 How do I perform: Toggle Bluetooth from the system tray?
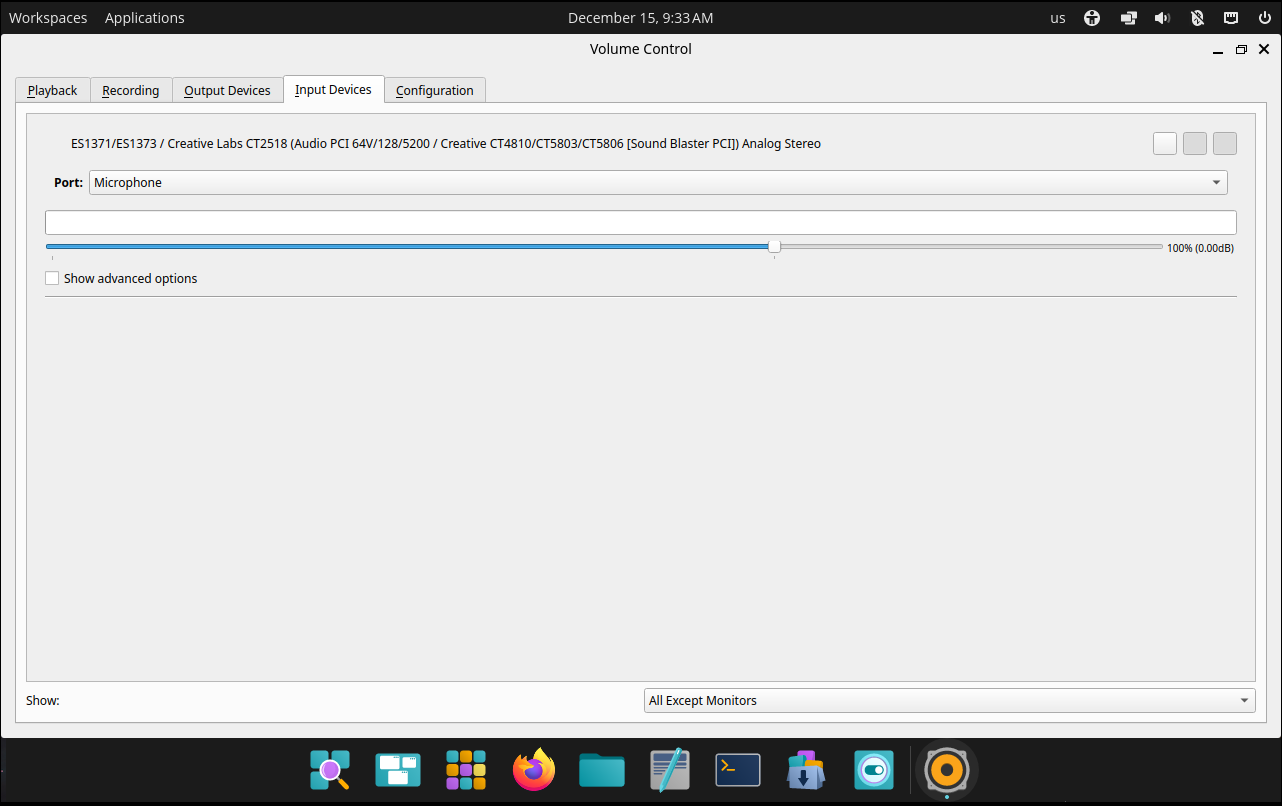point(1197,17)
